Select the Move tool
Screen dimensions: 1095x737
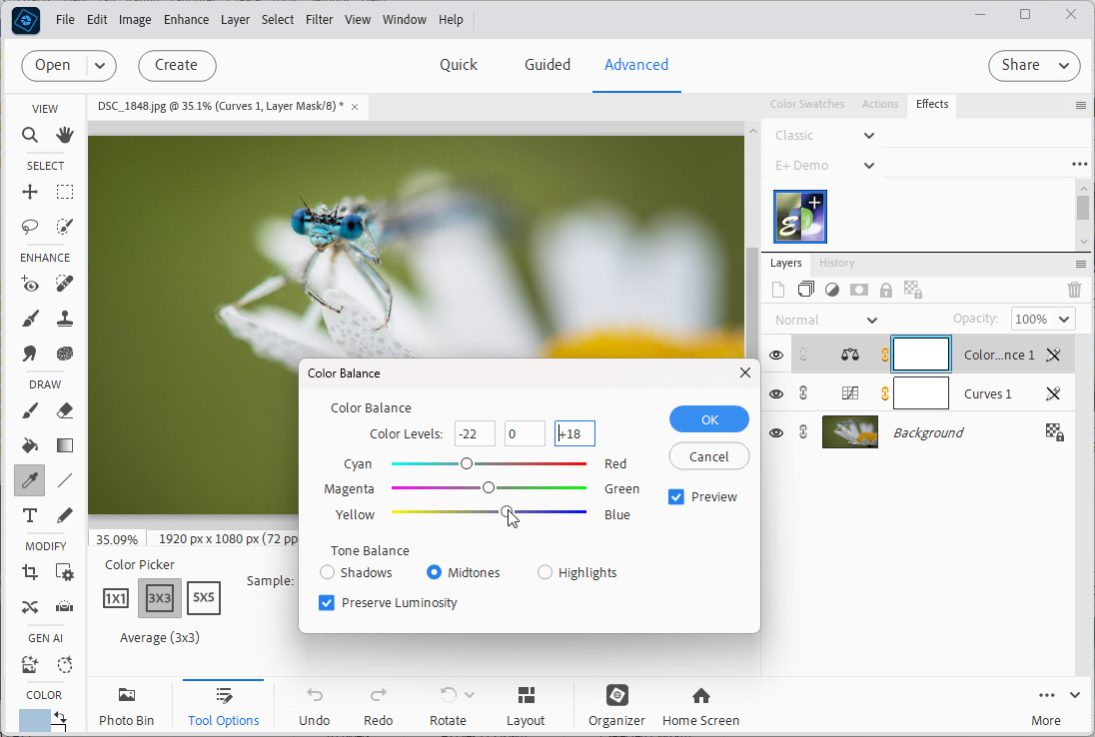(29, 192)
